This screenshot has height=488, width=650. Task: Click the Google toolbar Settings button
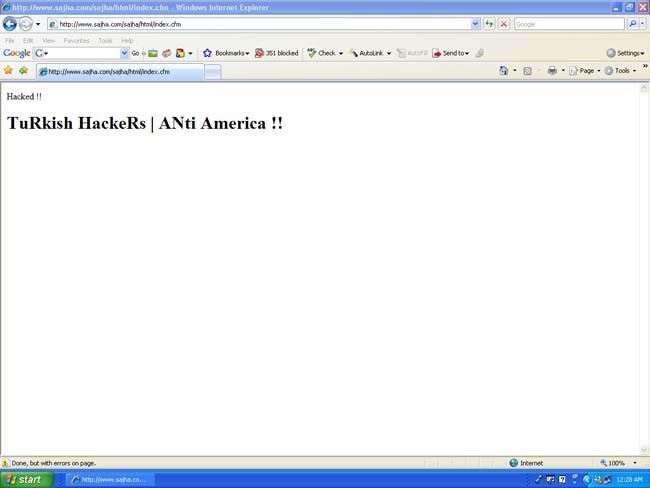click(625, 53)
